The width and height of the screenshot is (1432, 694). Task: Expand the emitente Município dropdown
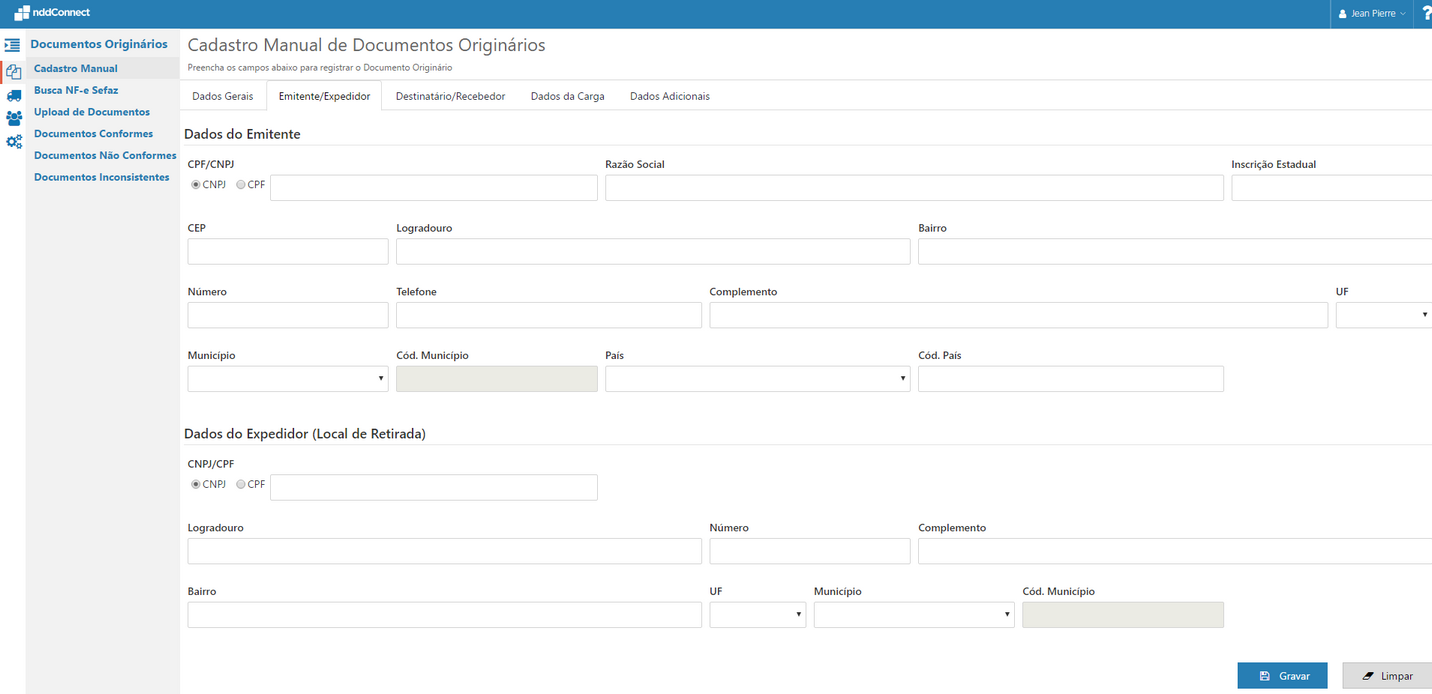[288, 379]
